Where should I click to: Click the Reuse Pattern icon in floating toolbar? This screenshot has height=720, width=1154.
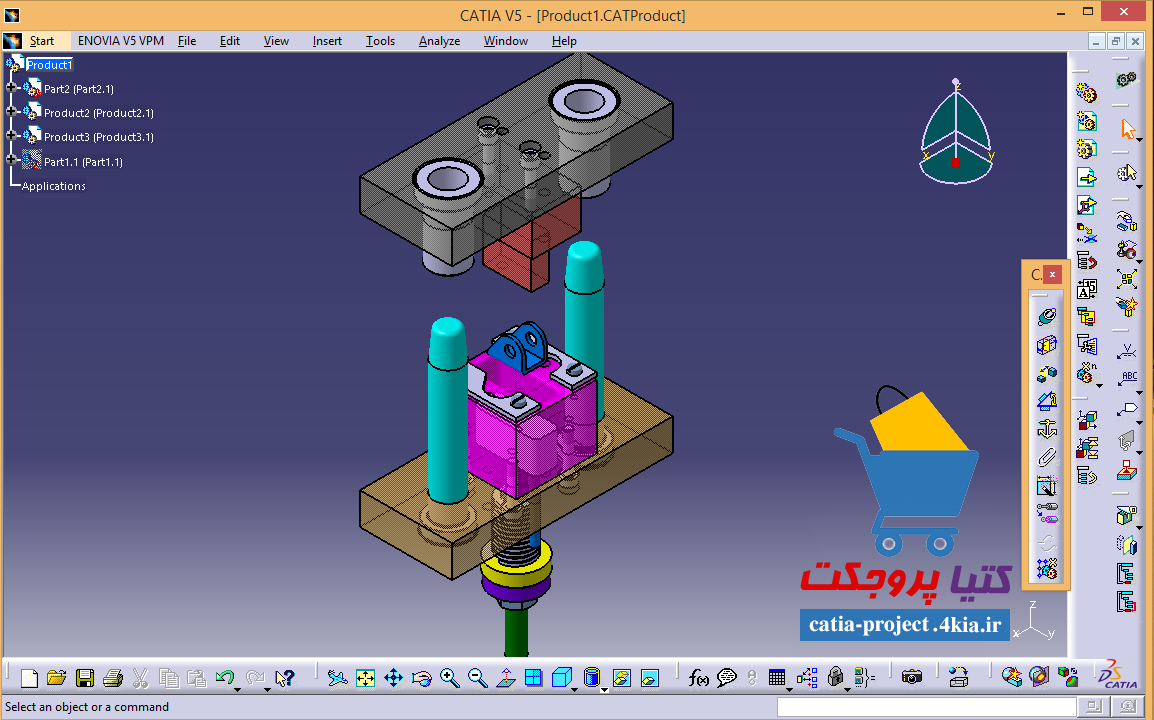(x=1047, y=568)
